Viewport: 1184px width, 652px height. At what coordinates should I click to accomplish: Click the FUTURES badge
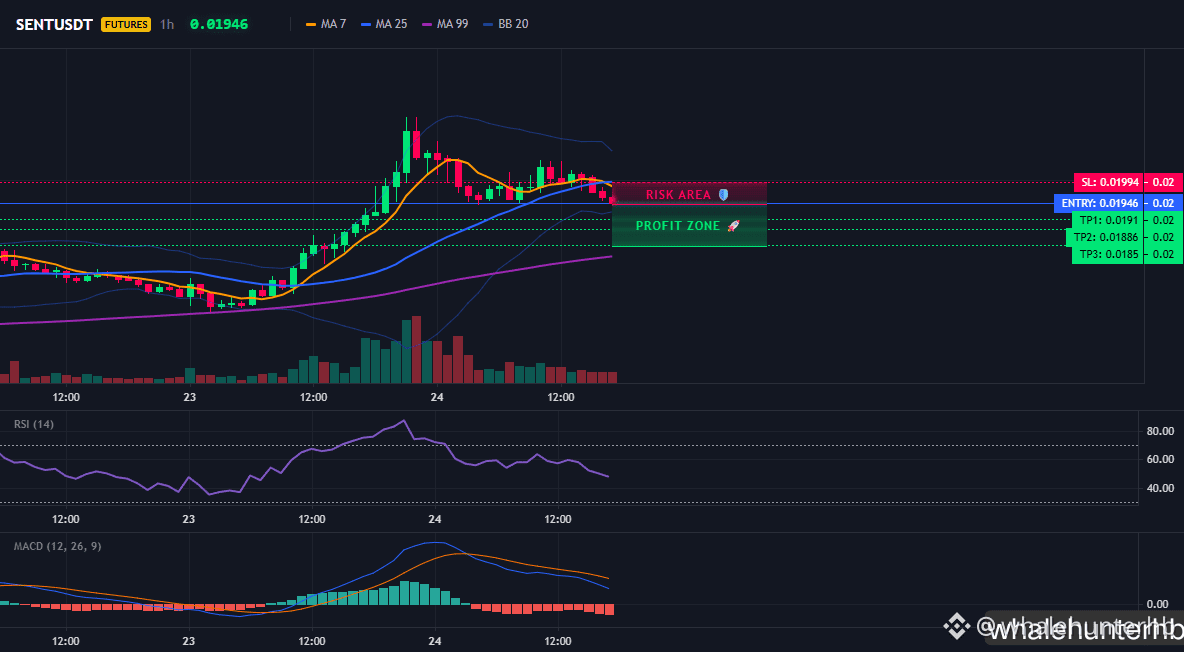[x=126, y=24]
